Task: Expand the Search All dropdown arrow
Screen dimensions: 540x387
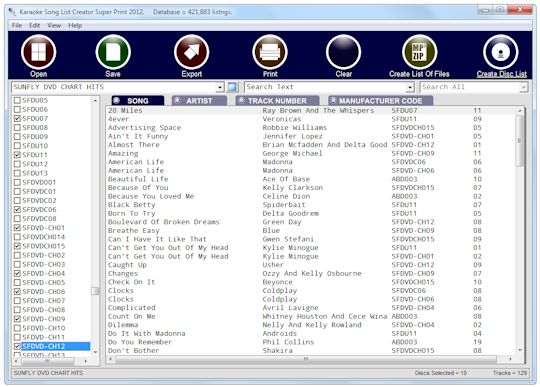Action: pos(523,87)
